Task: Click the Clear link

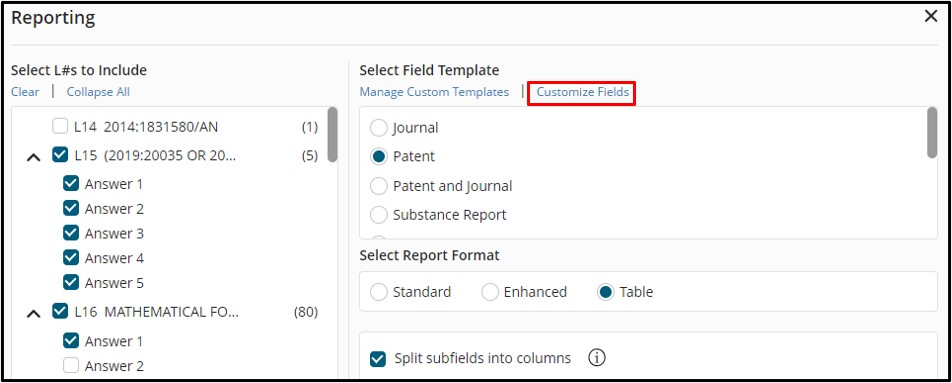Action: coord(25,92)
